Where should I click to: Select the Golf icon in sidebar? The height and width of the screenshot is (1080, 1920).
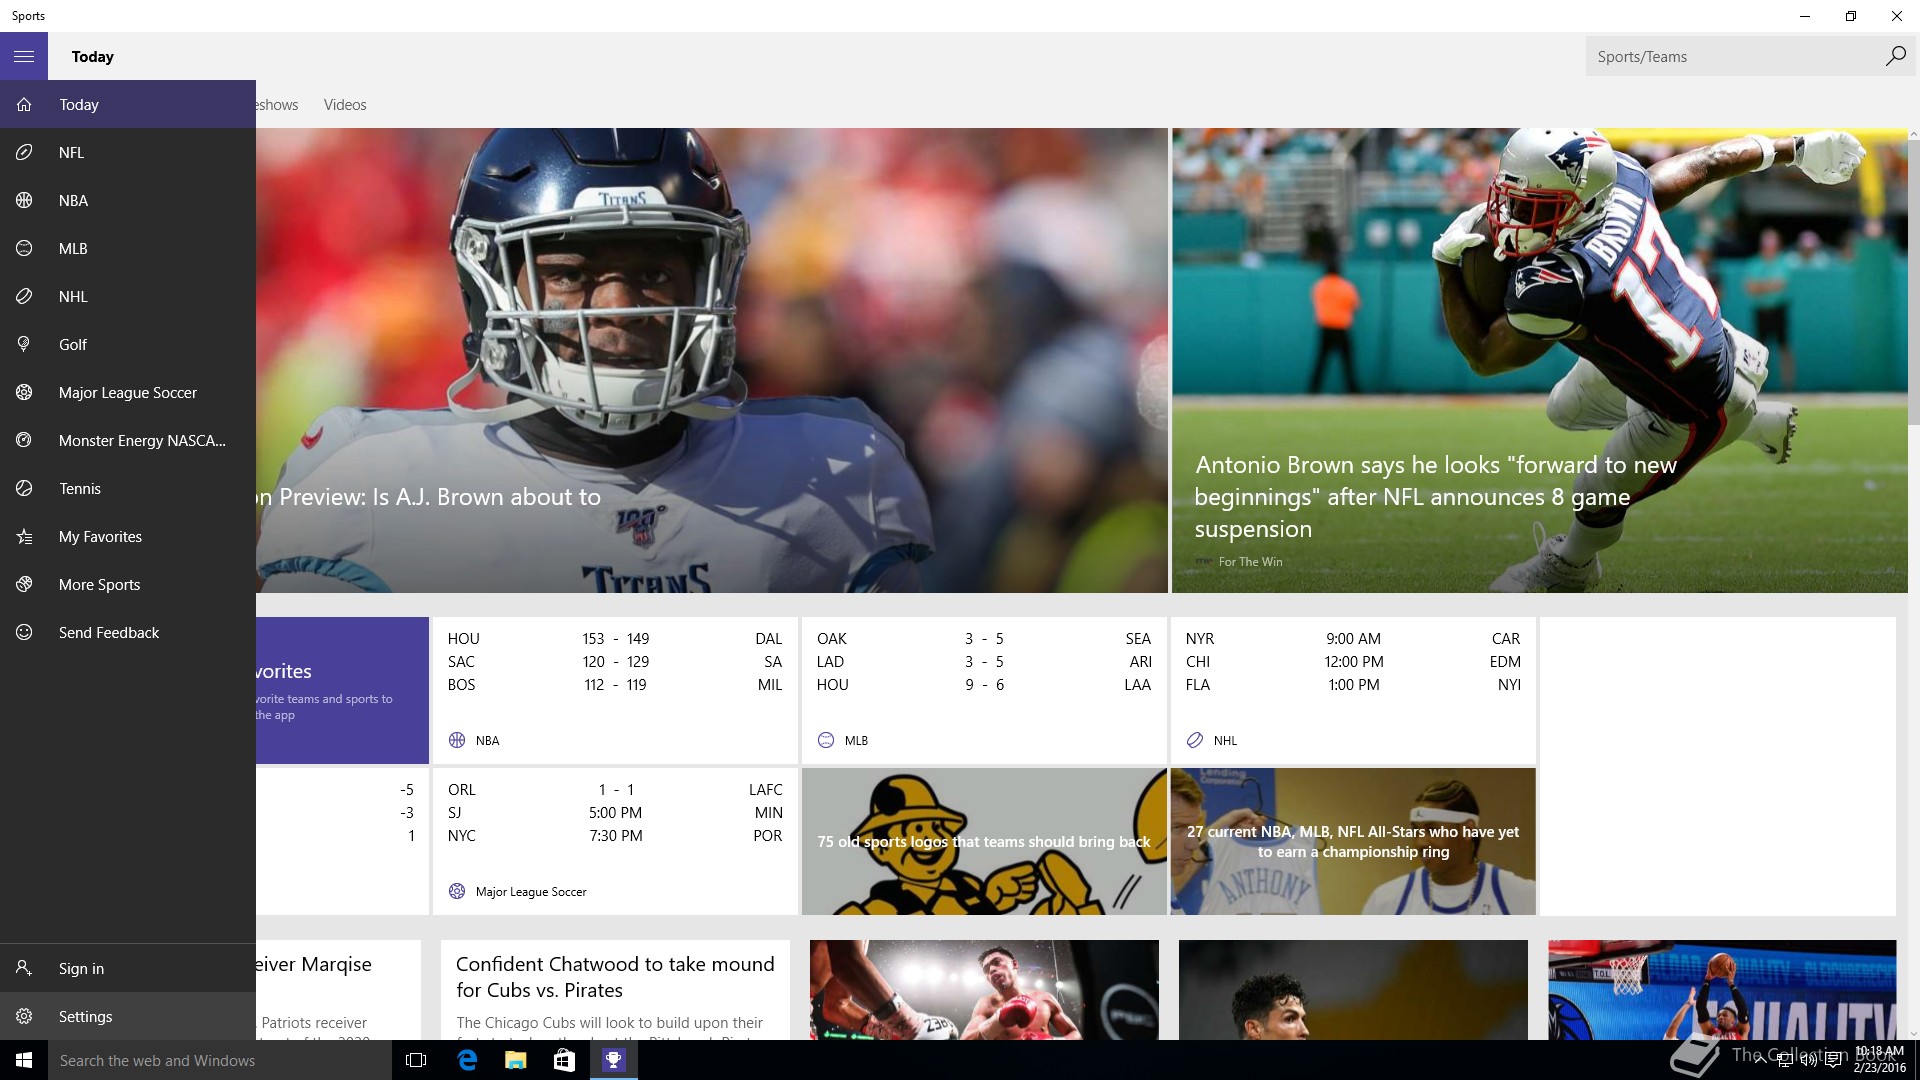click(x=24, y=344)
